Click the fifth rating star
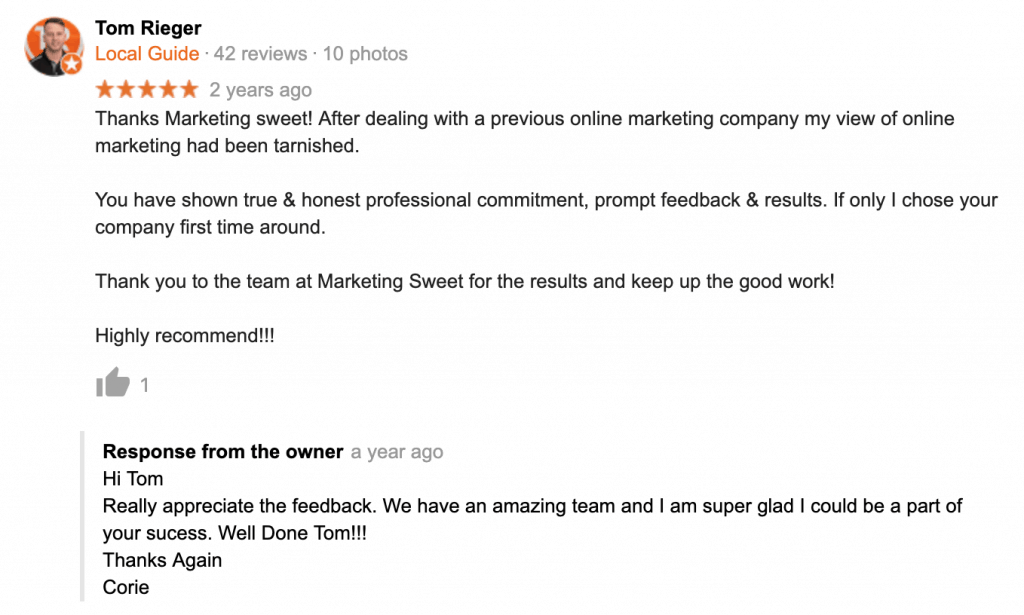The width and height of the screenshot is (1024, 615). pos(189,89)
